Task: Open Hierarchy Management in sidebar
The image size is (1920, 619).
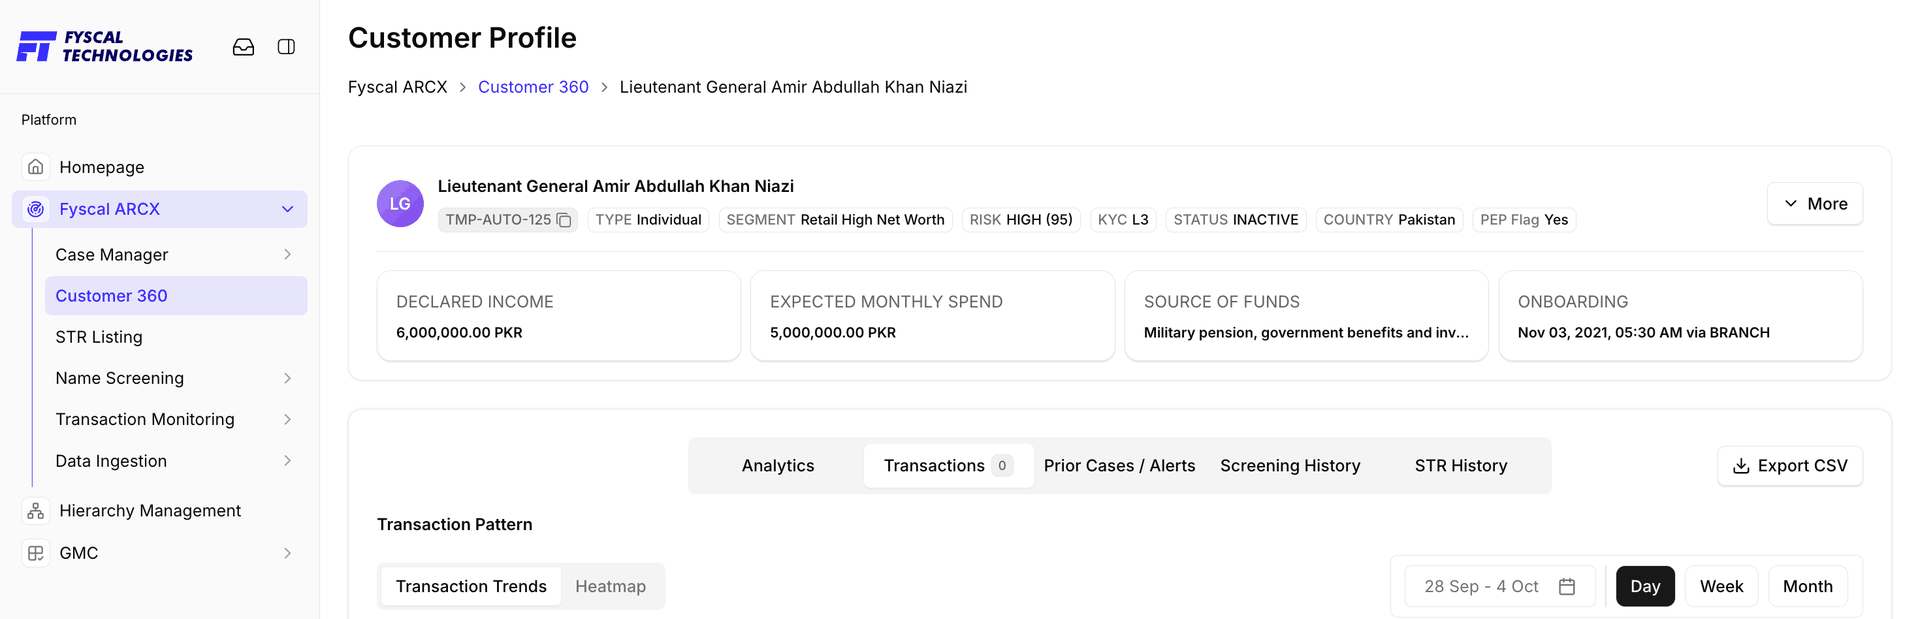Action: 160,511
